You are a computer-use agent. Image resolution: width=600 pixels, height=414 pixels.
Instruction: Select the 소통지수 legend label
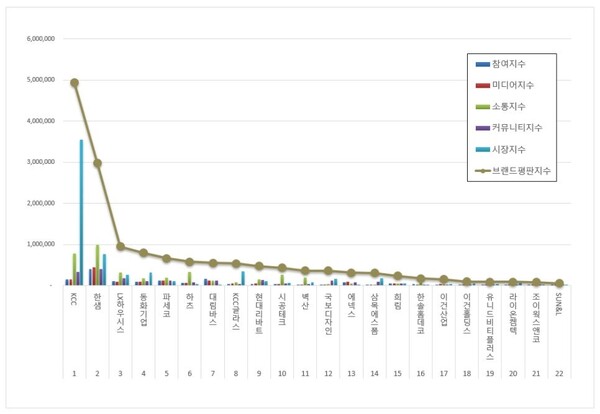point(508,106)
